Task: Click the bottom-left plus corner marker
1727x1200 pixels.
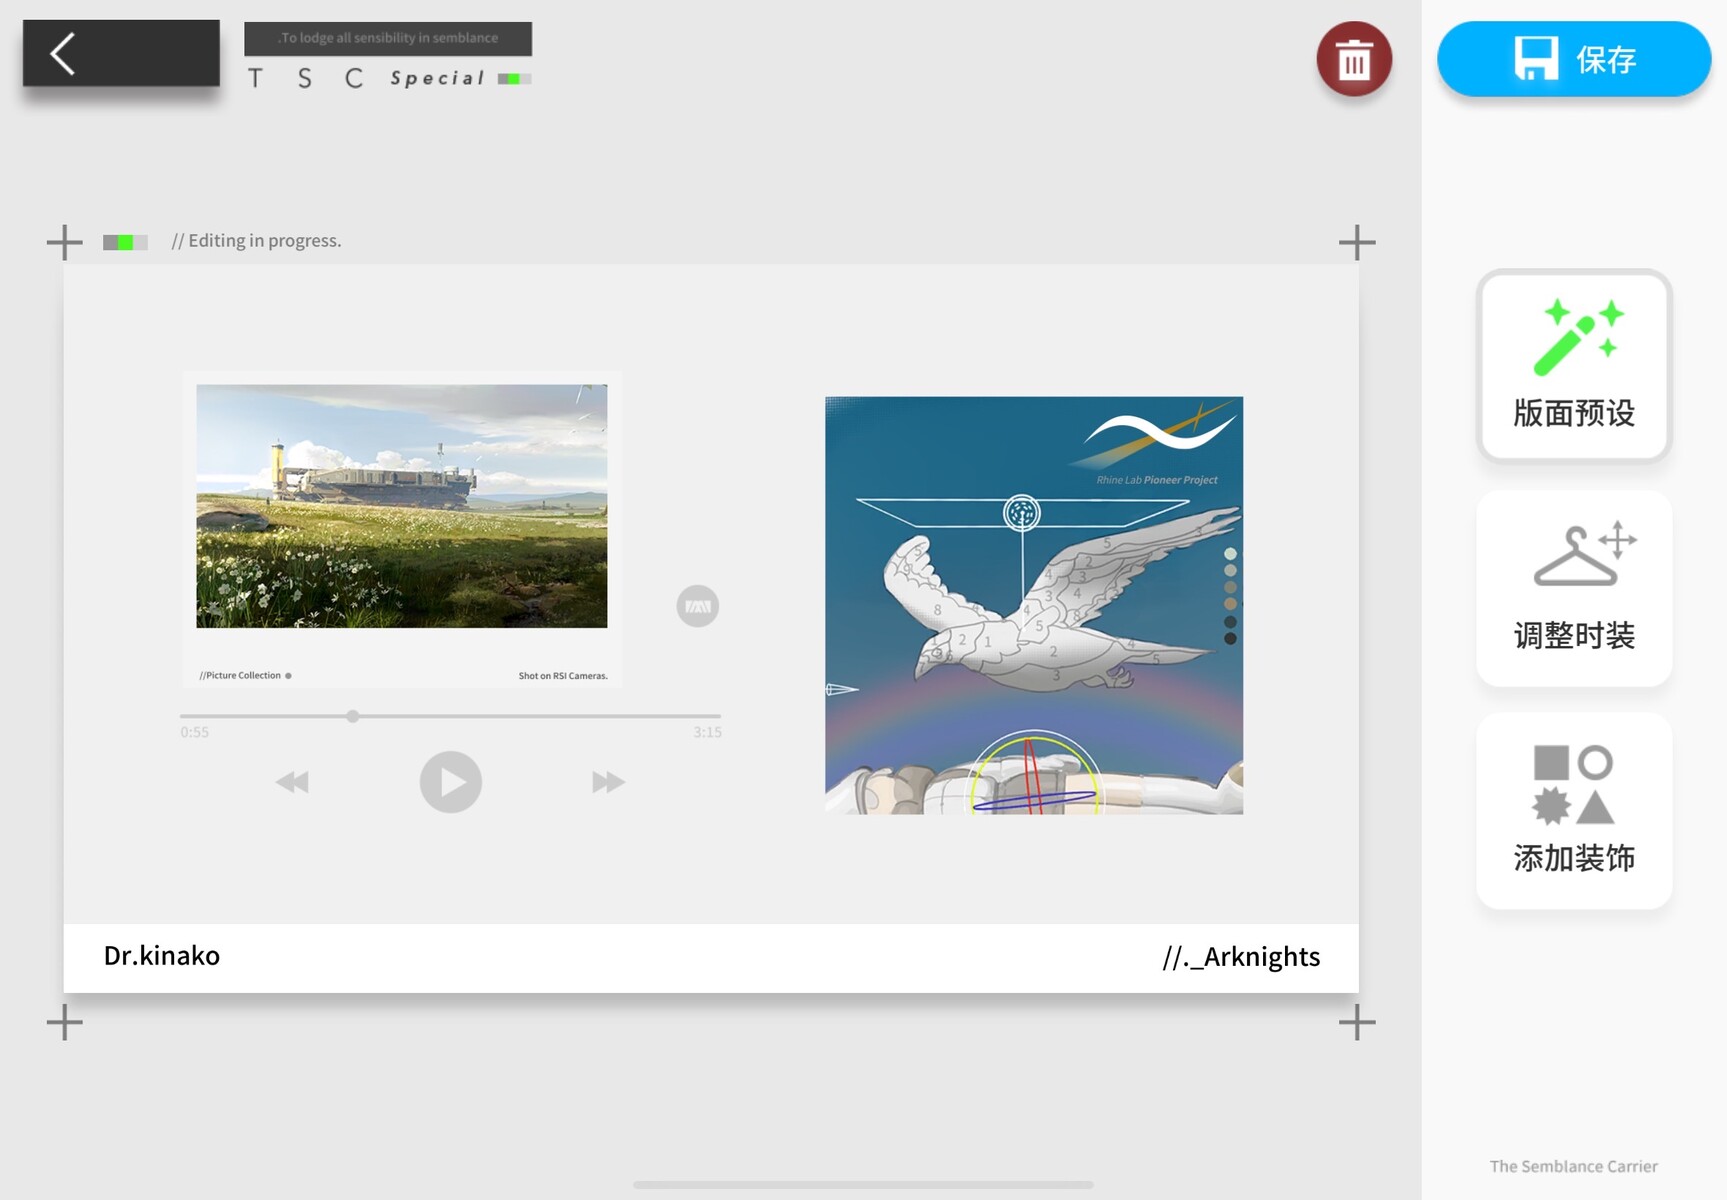Action: 65,1022
